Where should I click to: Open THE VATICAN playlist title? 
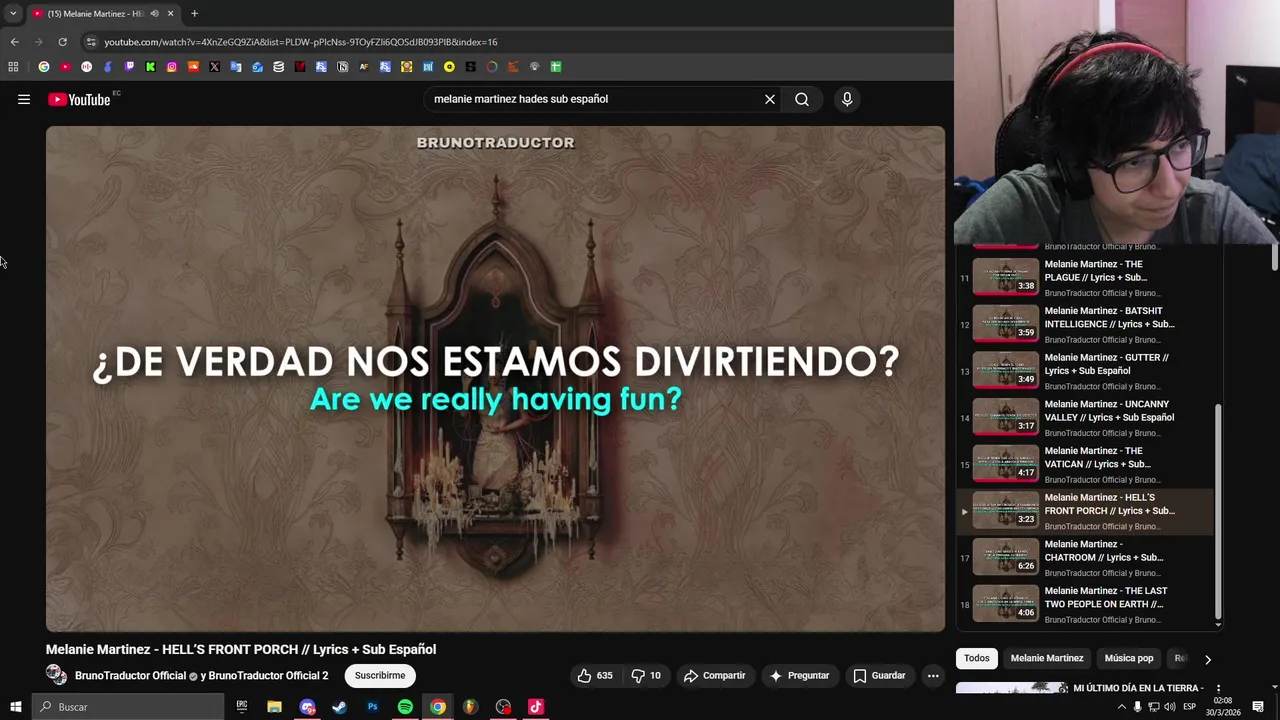(x=1097, y=458)
